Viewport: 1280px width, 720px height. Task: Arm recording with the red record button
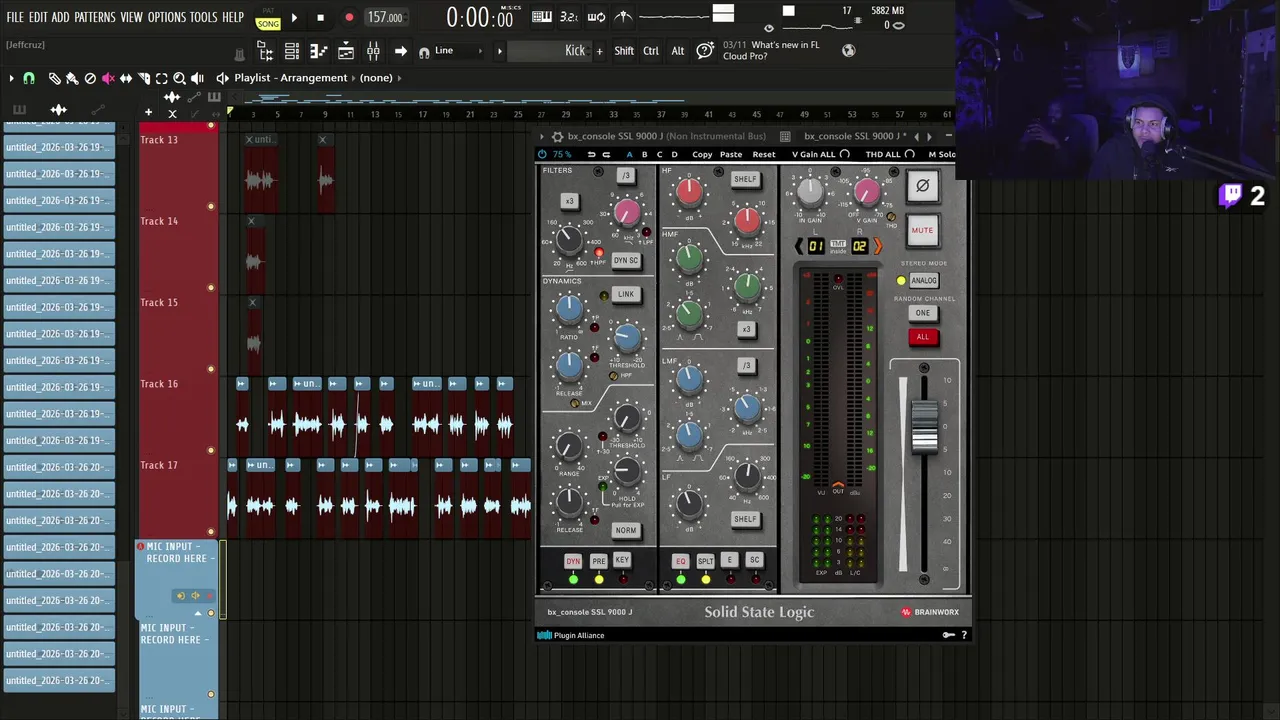point(349,17)
